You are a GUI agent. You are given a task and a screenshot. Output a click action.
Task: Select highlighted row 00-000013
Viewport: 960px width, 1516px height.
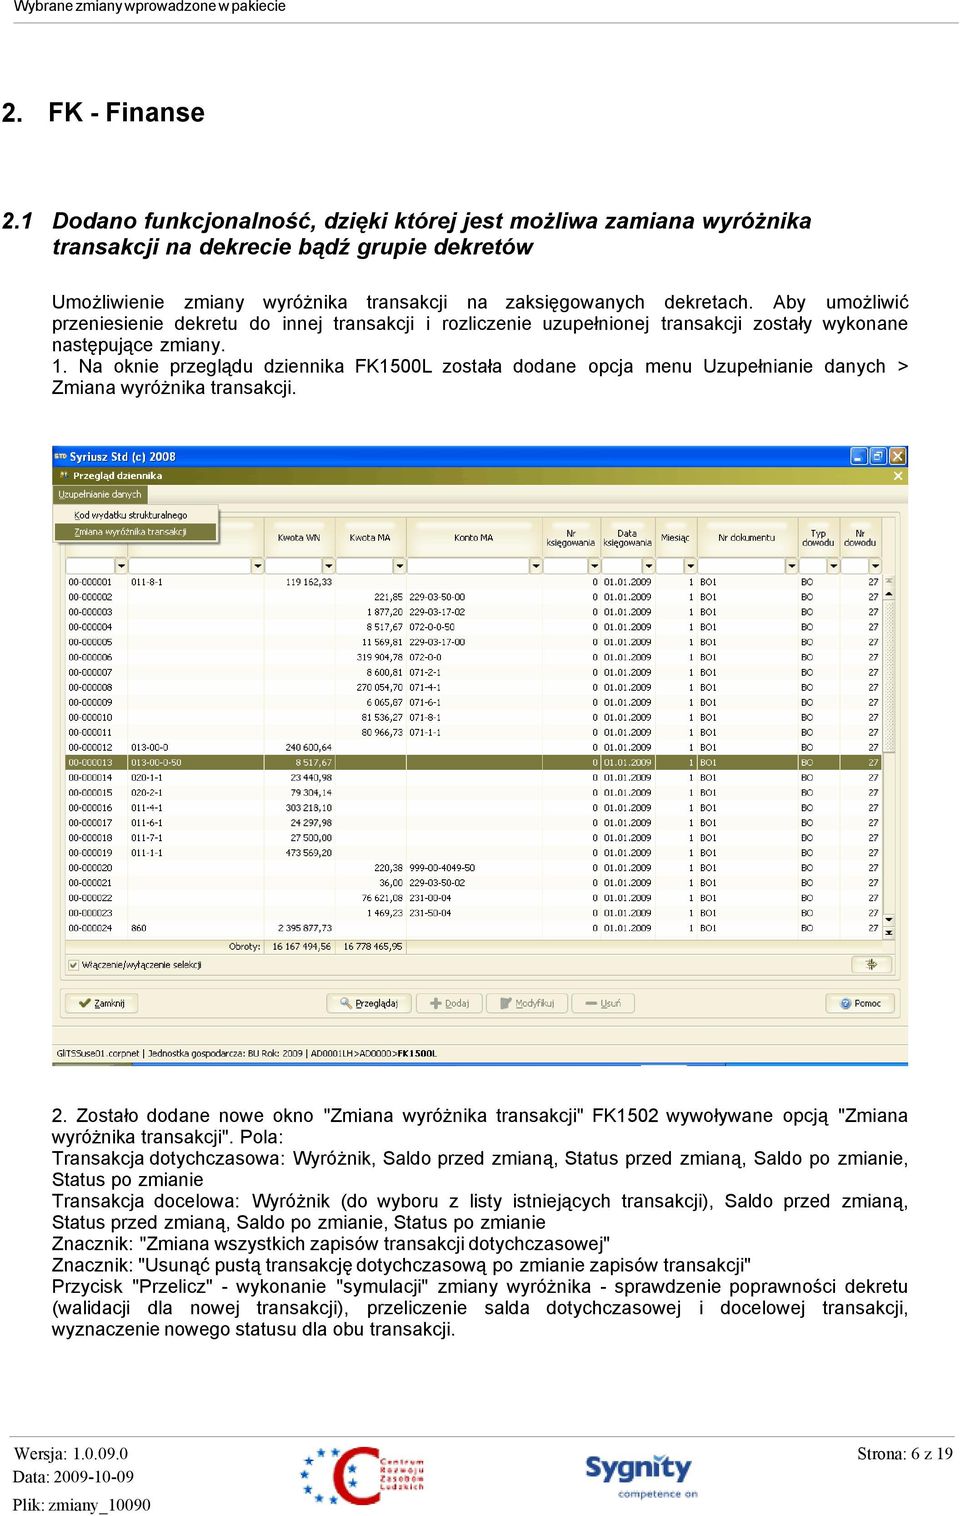point(474,762)
